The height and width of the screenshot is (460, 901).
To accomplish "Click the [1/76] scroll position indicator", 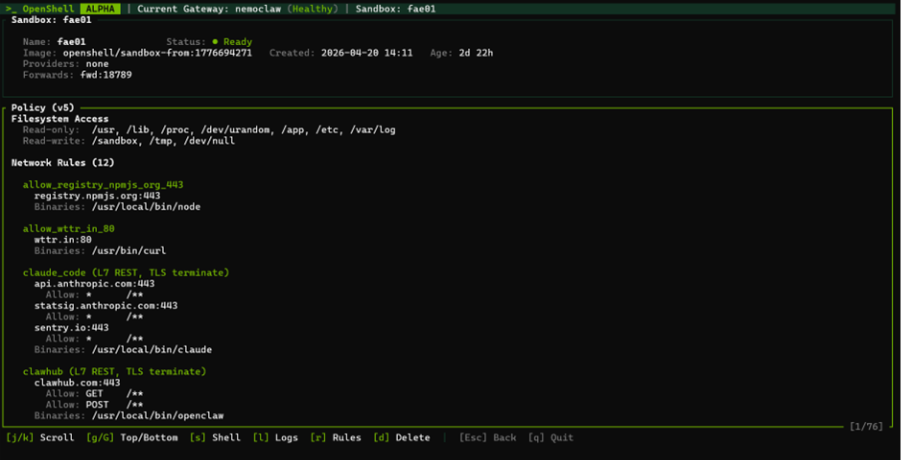I will tap(867, 427).
